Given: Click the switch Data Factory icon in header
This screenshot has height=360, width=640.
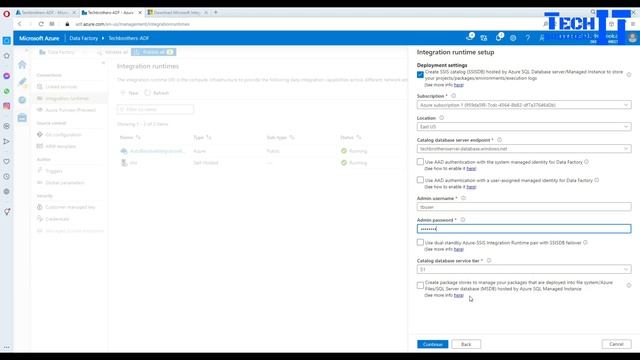Looking at the screenshot, I should [x=484, y=38].
